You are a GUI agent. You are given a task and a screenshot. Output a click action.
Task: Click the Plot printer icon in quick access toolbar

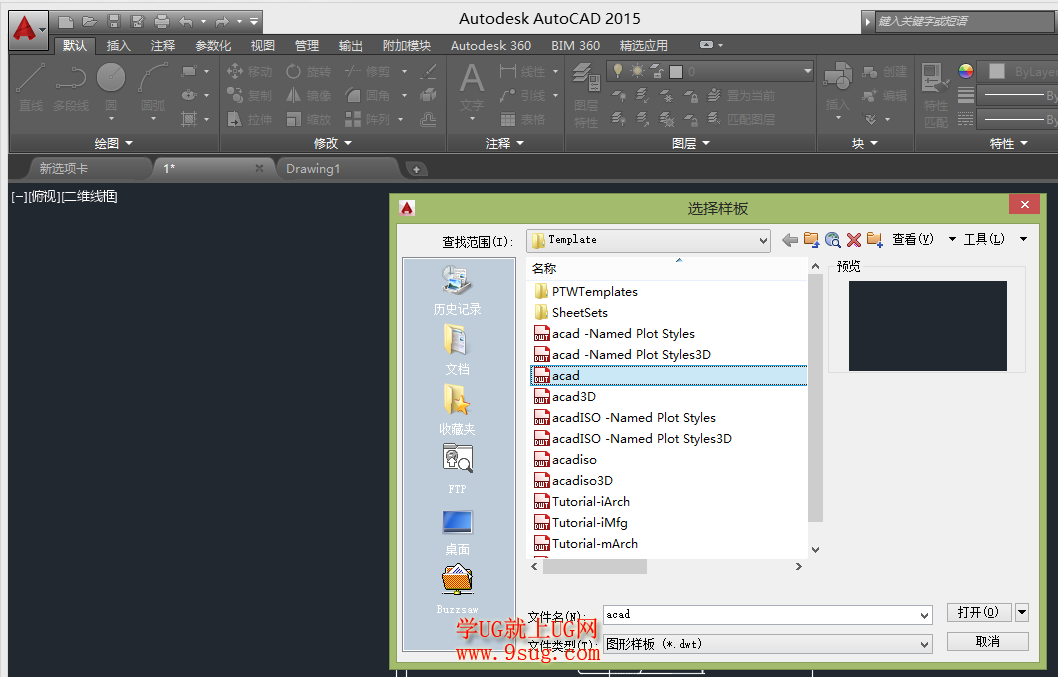pos(162,22)
